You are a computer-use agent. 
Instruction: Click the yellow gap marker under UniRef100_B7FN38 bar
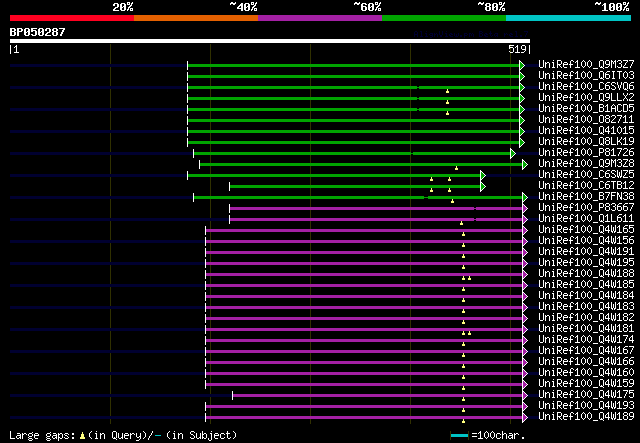pos(452,201)
